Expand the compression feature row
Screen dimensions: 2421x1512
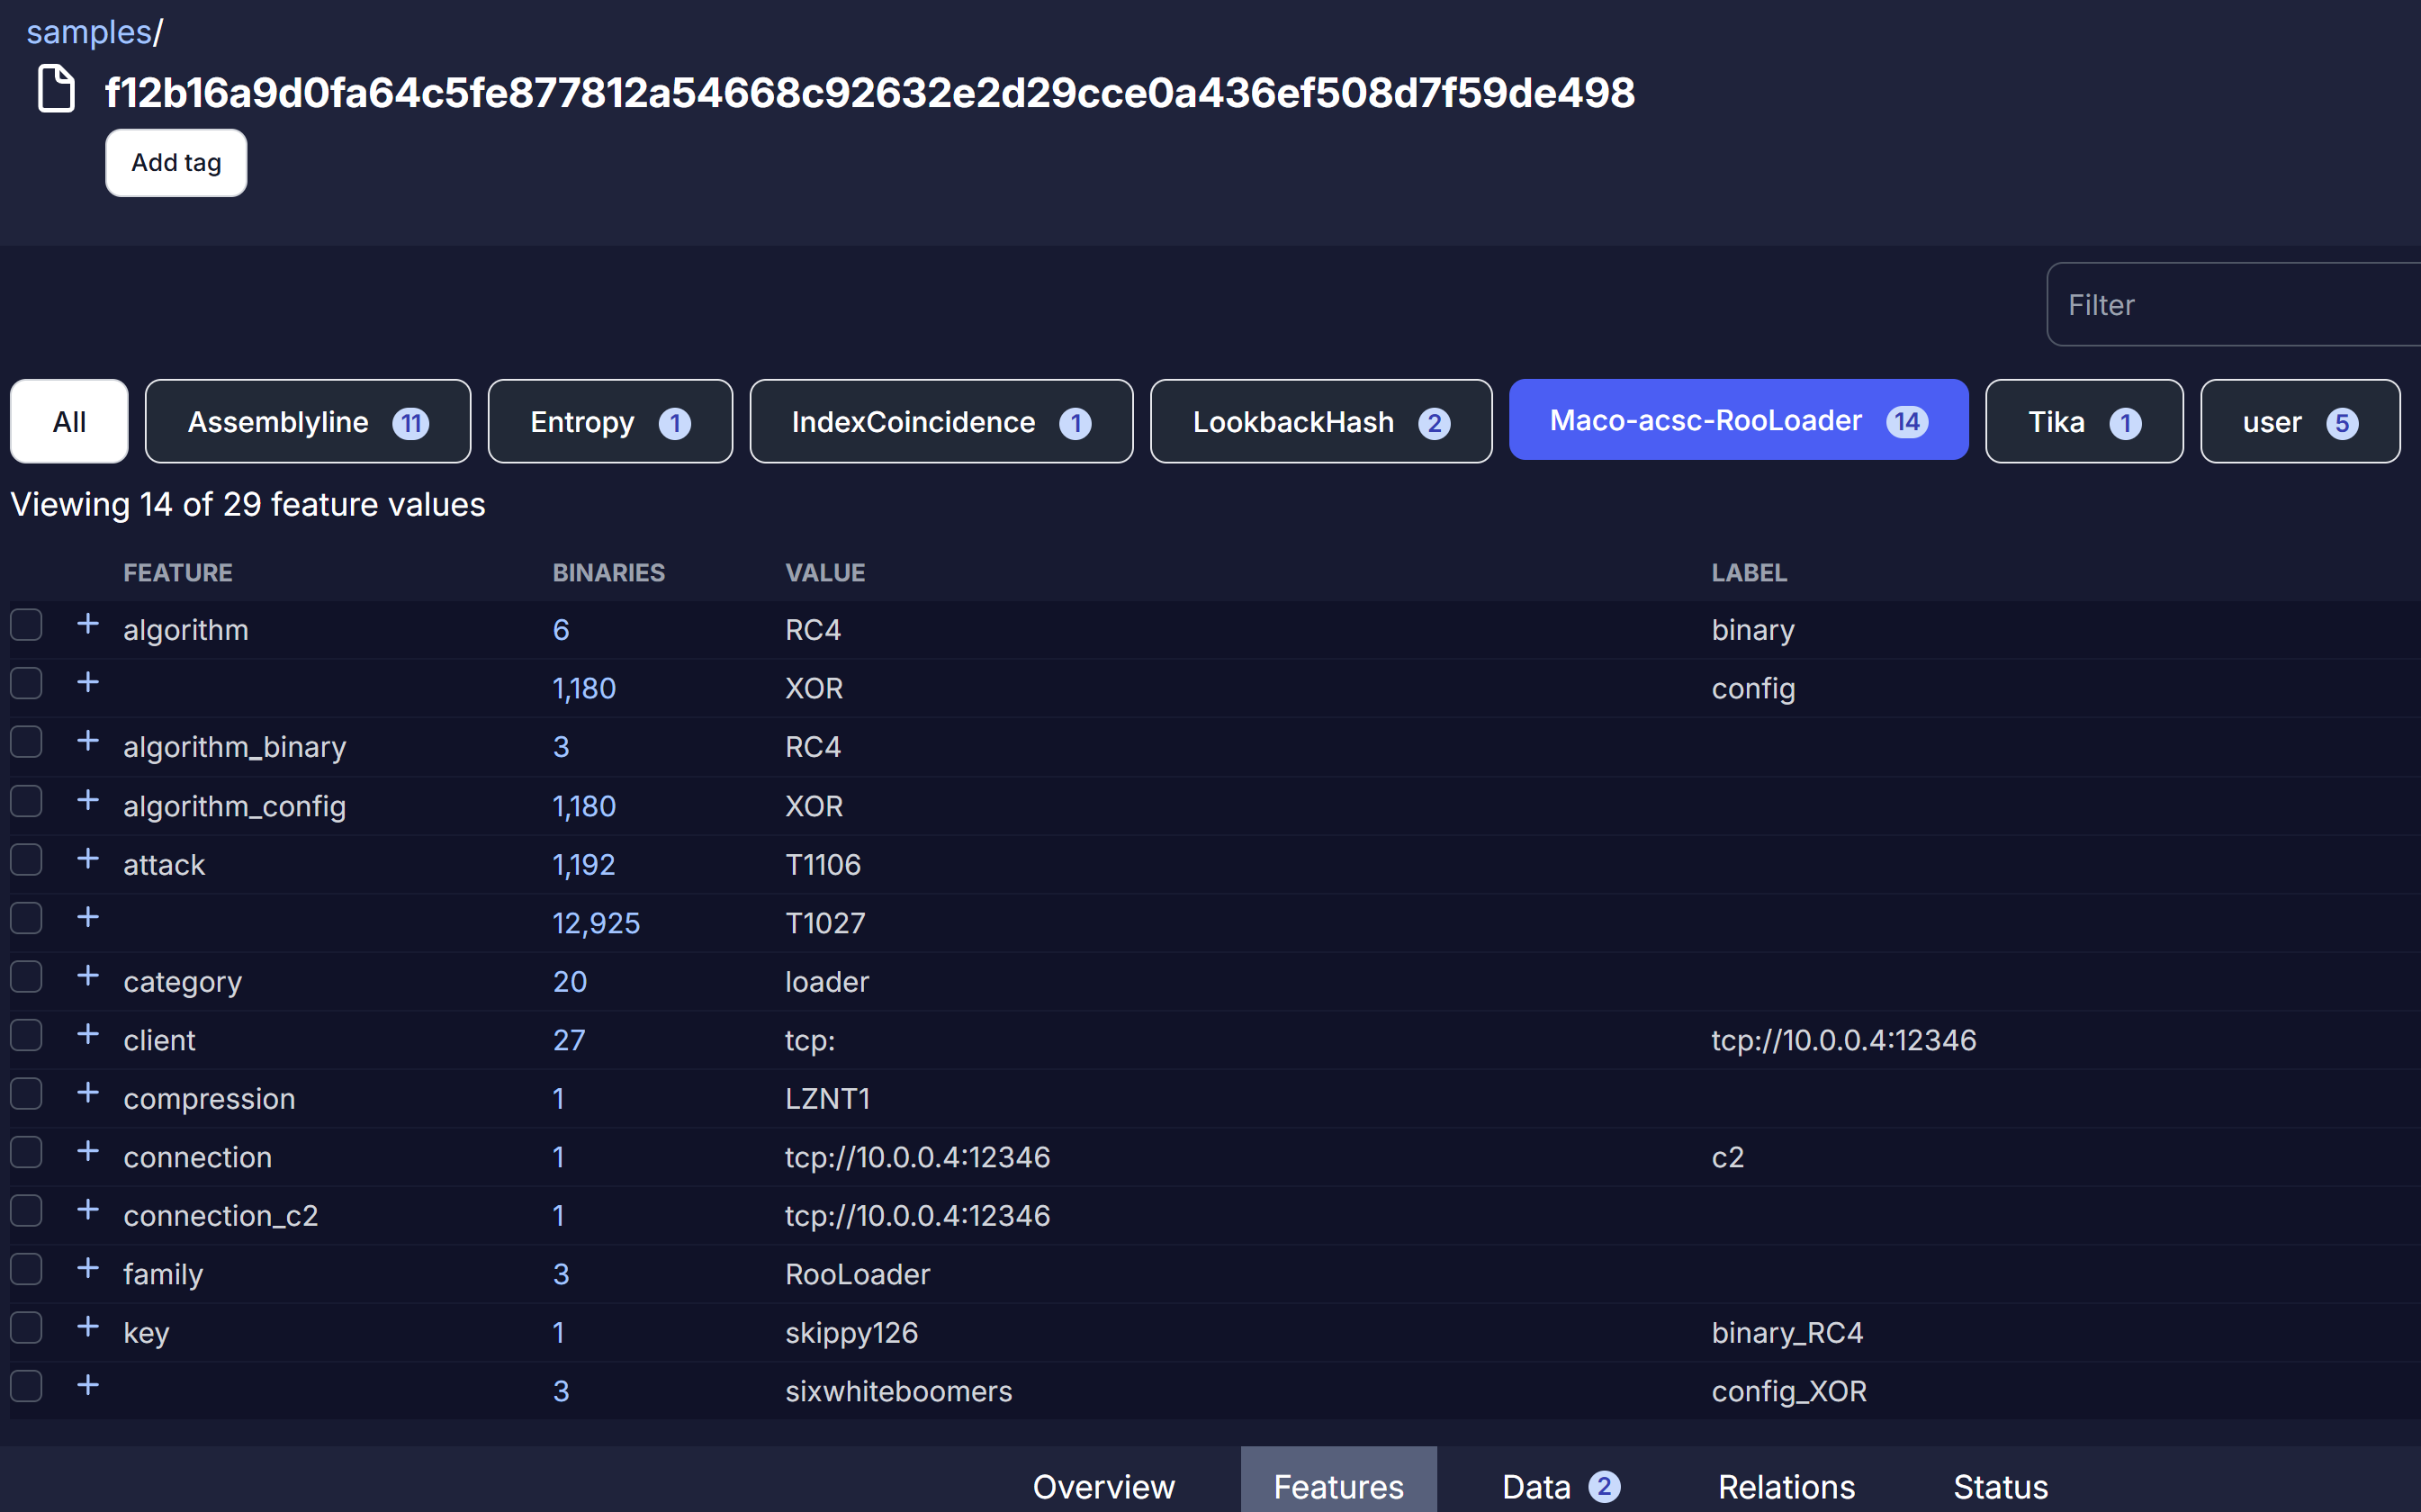tap(88, 1092)
